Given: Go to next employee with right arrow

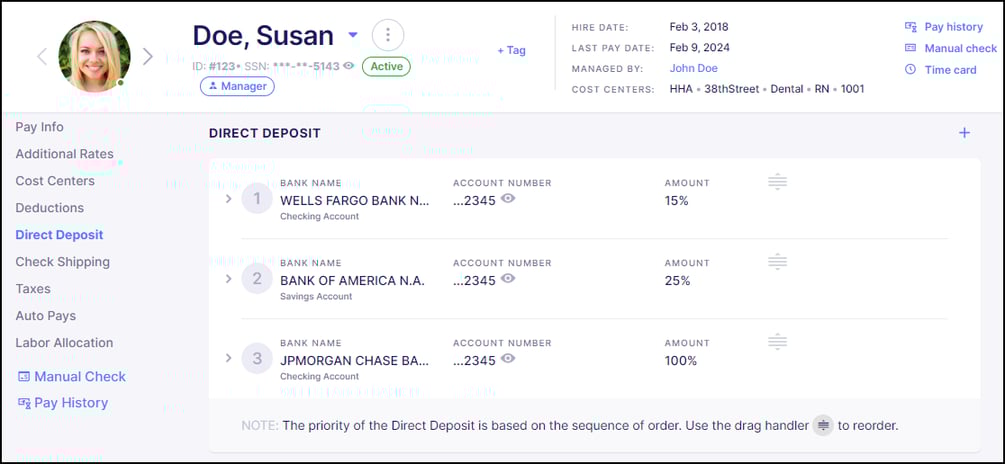Looking at the screenshot, I should click(x=148, y=56).
